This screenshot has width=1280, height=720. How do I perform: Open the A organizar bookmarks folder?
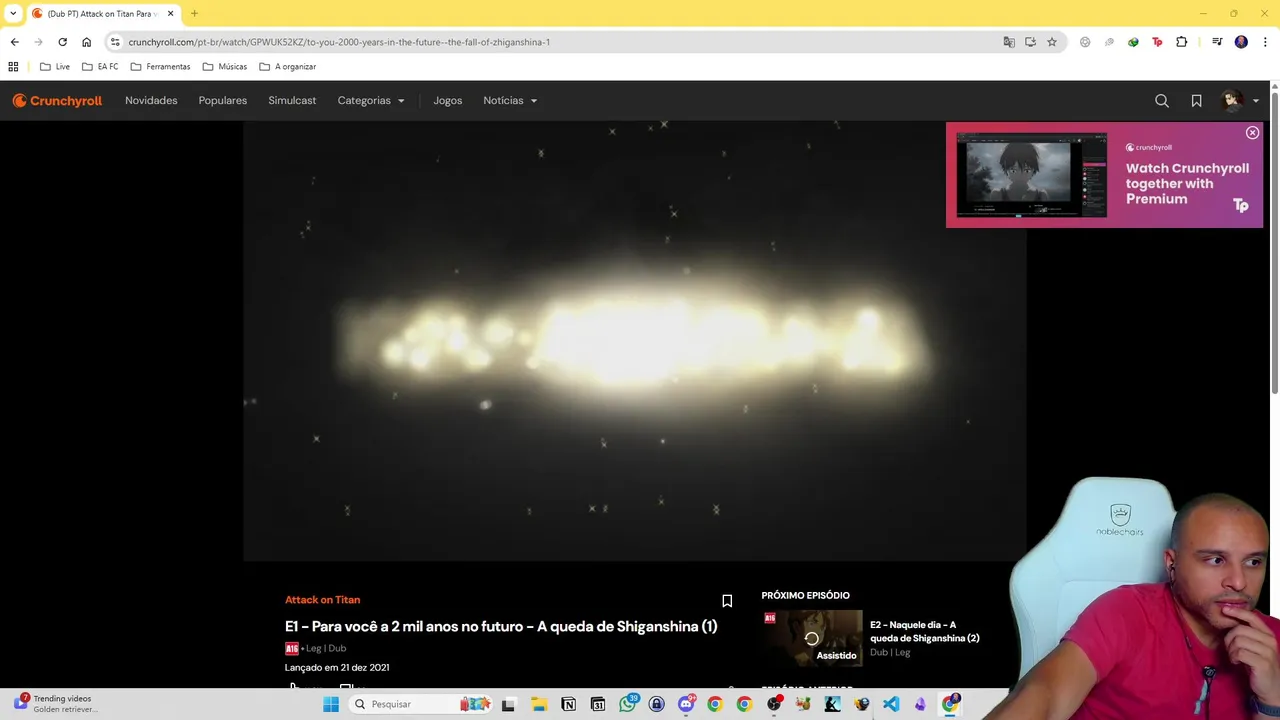pyautogui.click(x=288, y=67)
